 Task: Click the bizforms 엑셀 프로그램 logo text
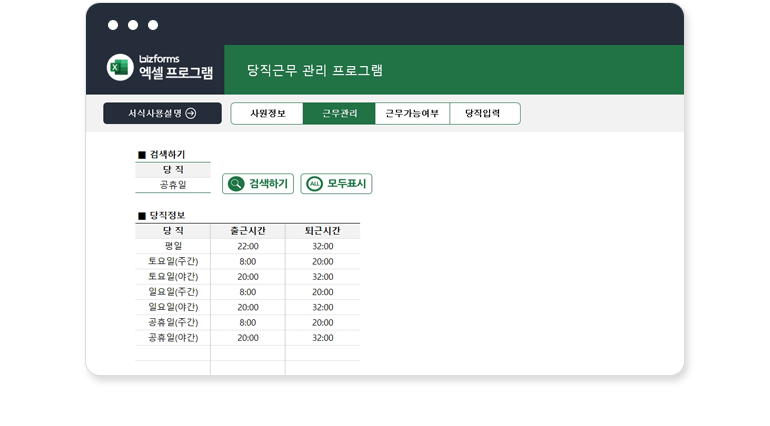coord(176,67)
